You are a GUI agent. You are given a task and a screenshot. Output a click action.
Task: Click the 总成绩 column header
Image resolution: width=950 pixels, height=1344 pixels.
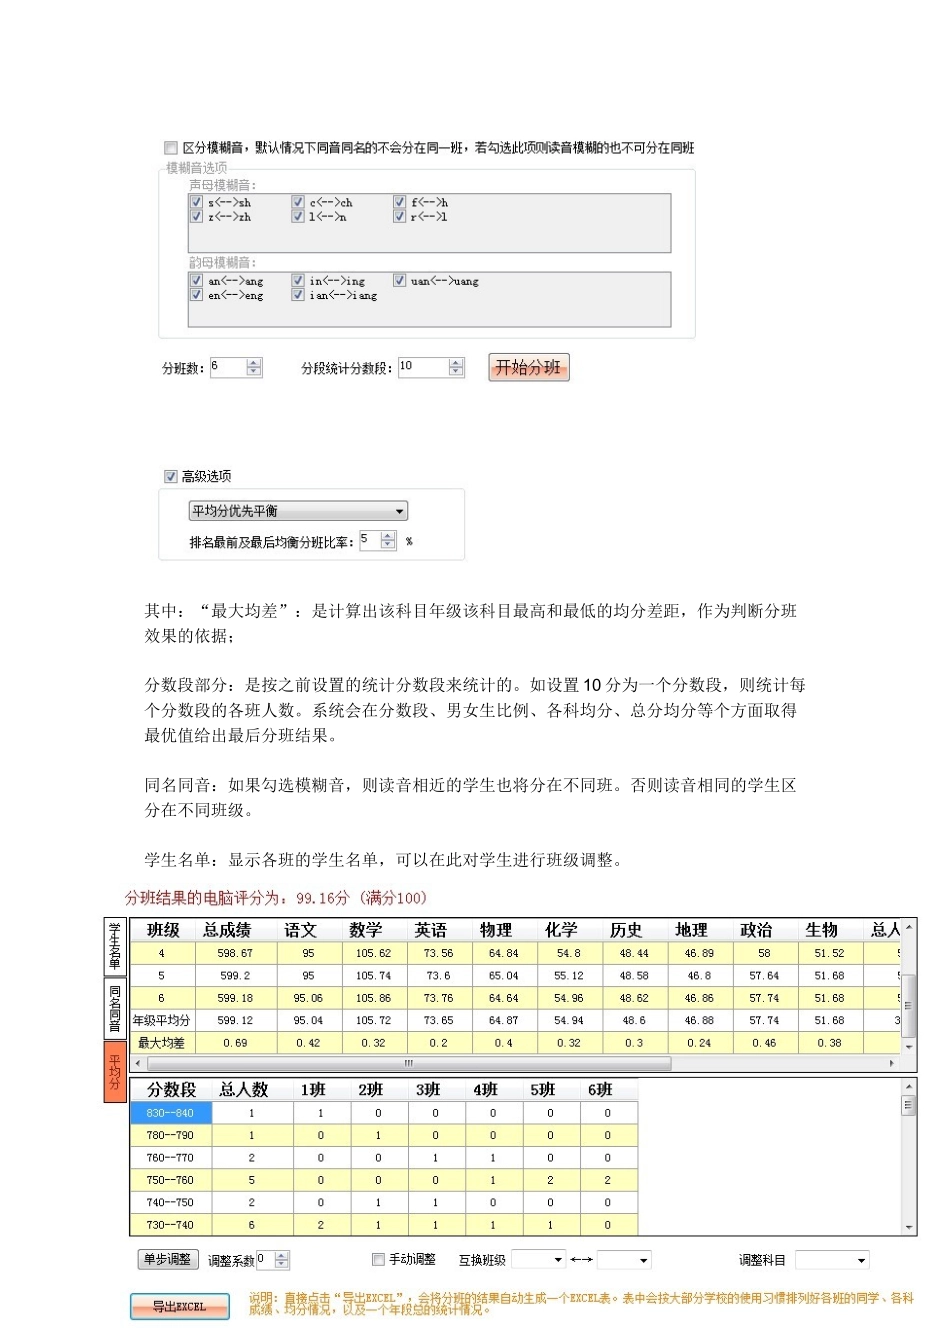(228, 930)
